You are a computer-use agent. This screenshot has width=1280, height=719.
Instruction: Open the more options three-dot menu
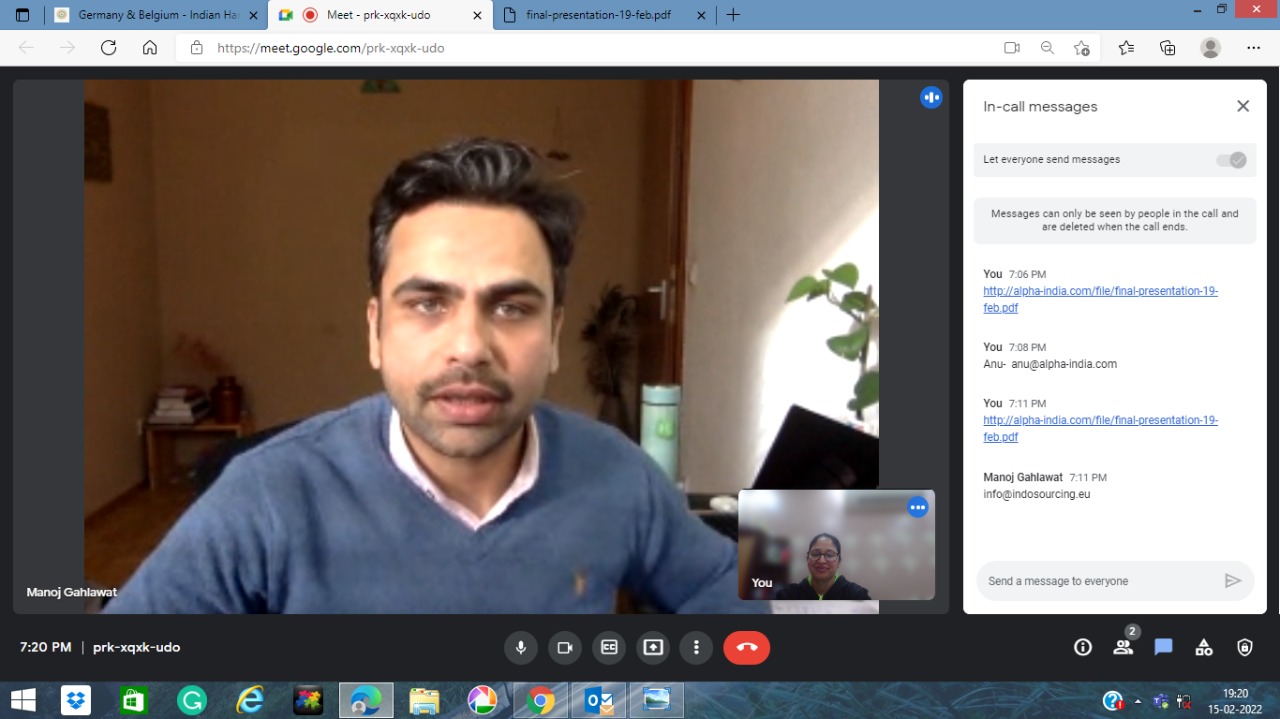click(x=696, y=647)
